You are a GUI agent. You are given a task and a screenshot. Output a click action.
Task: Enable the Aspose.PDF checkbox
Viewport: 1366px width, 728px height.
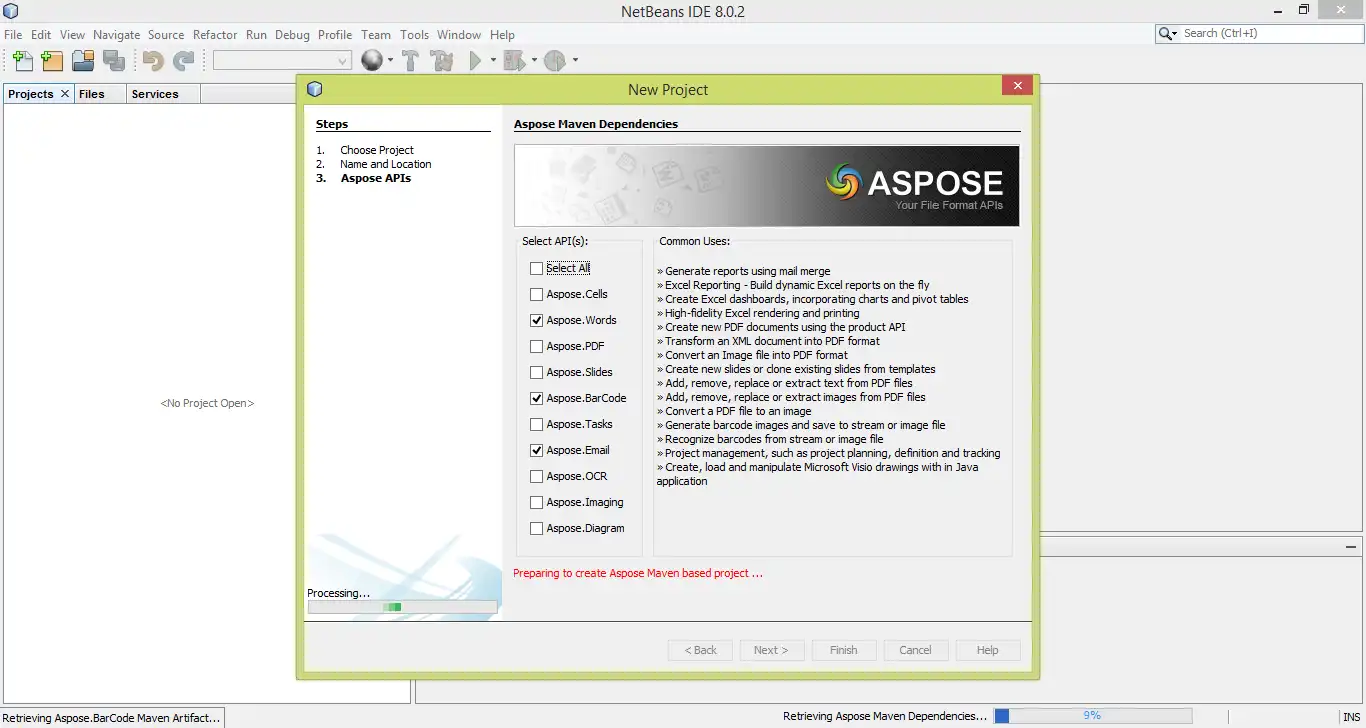537,346
